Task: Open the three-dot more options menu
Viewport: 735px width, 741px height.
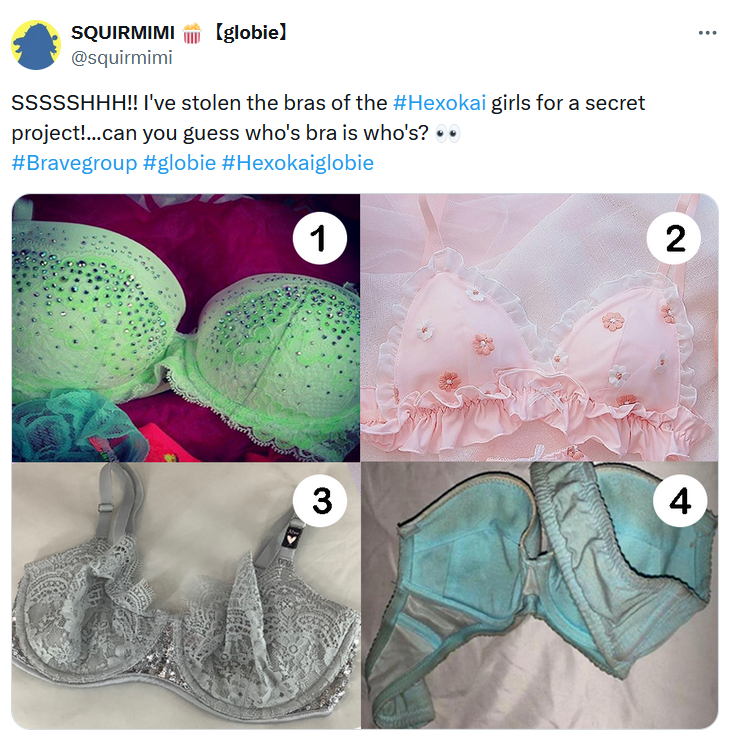Action: click(x=707, y=33)
